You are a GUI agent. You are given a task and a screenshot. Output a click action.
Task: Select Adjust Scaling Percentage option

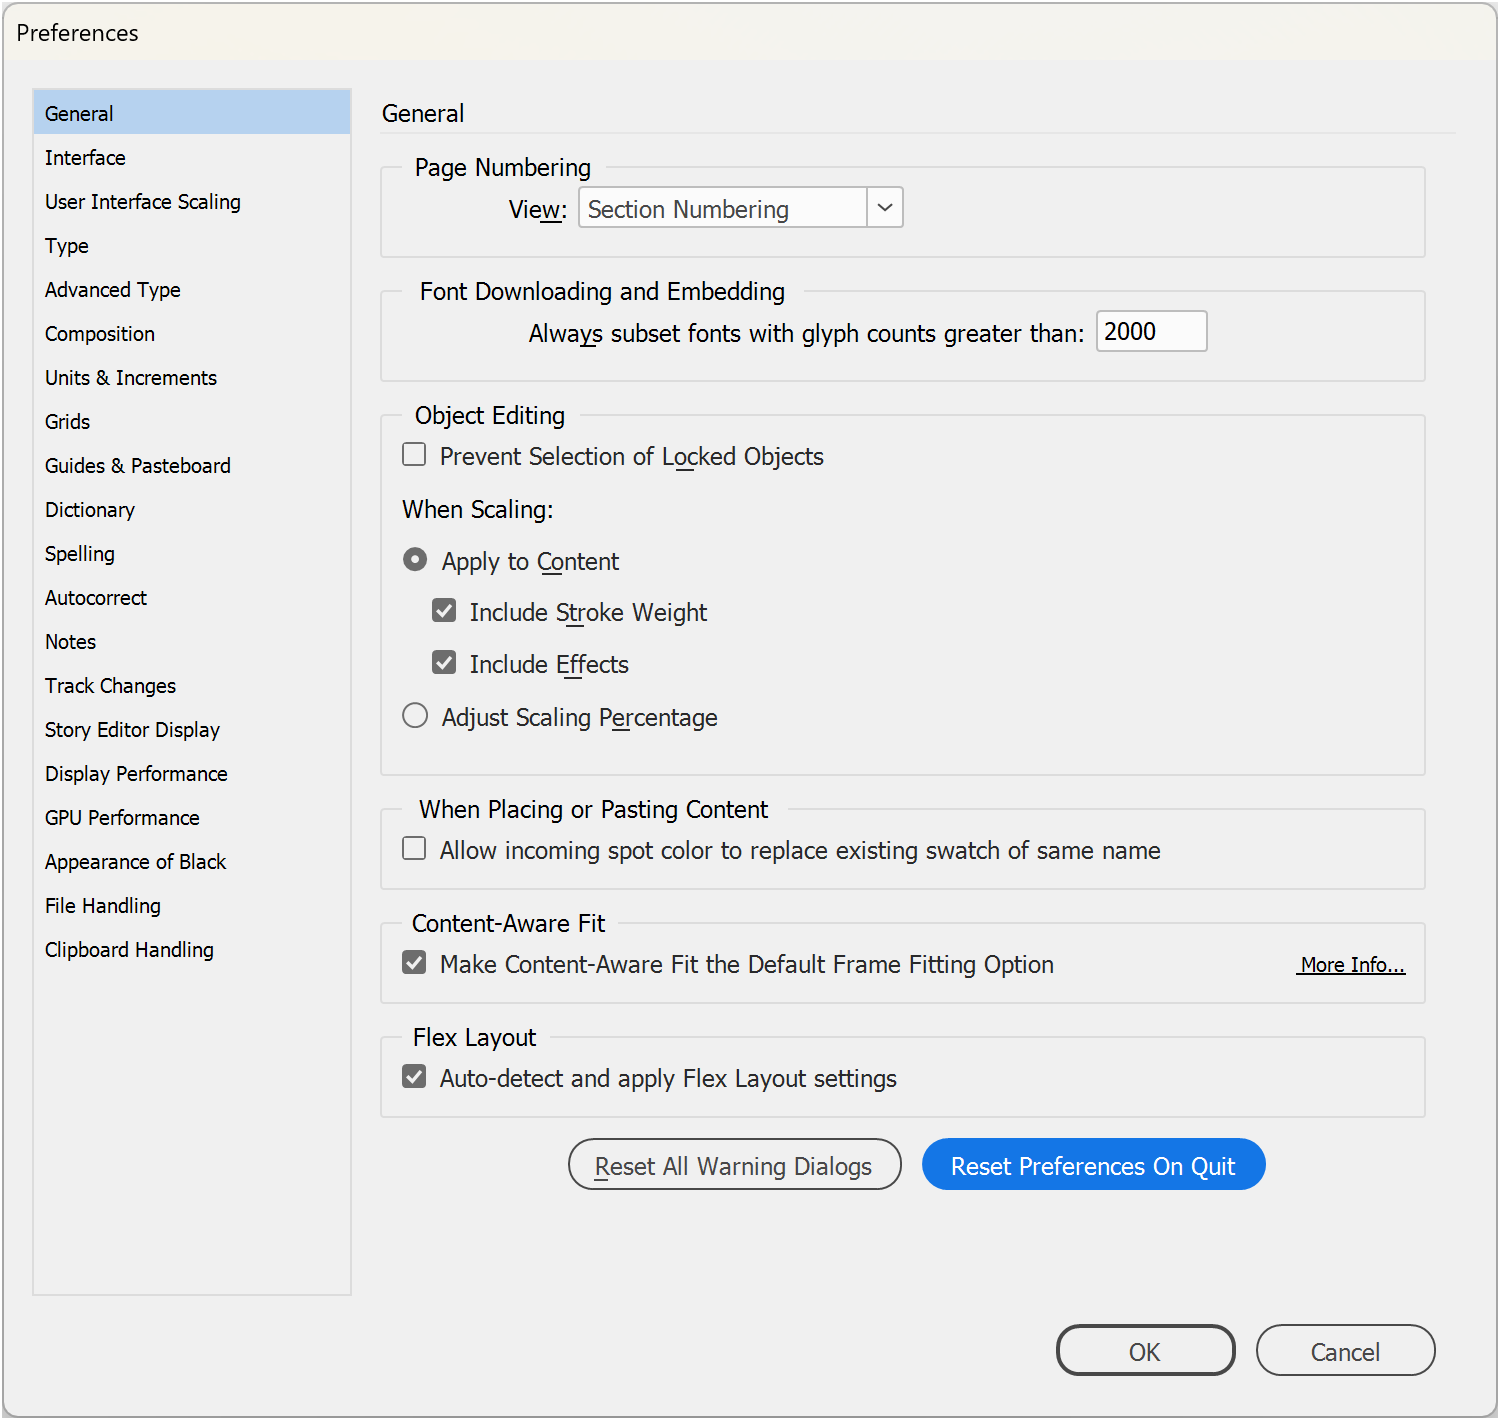415,715
